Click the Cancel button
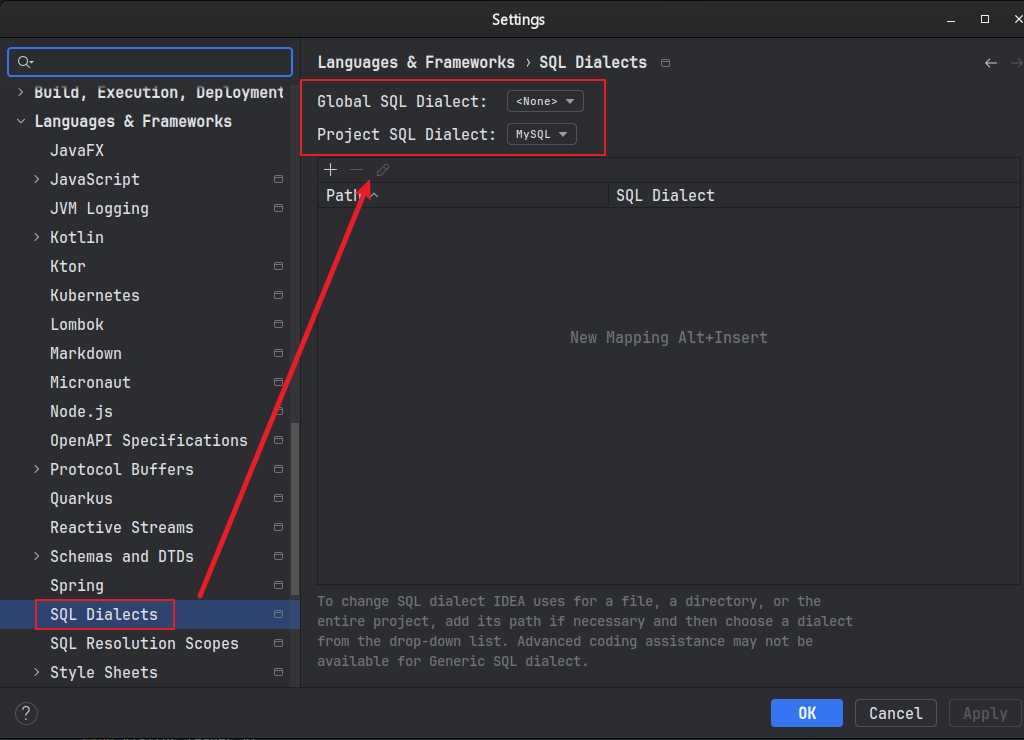 pos(895,713)
